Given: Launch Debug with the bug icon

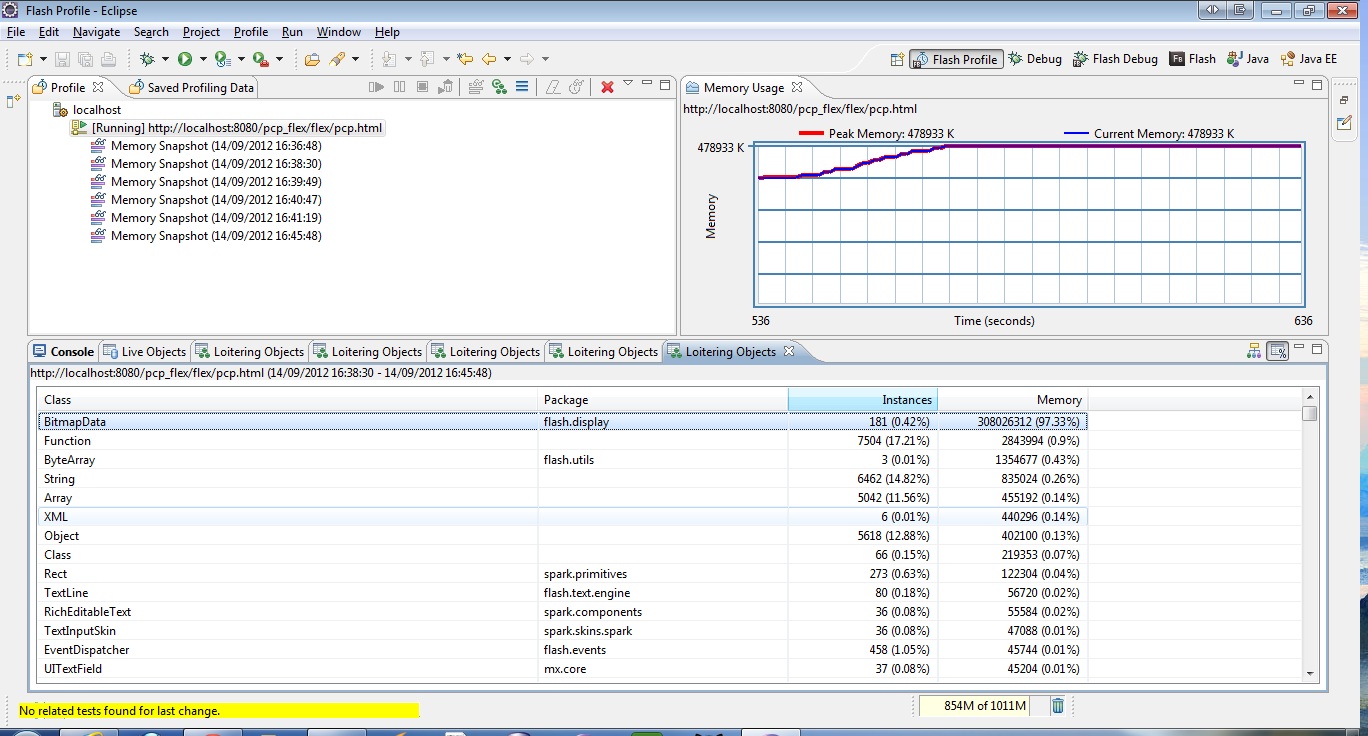Looking at the screenshot, I should coord(148,59).
